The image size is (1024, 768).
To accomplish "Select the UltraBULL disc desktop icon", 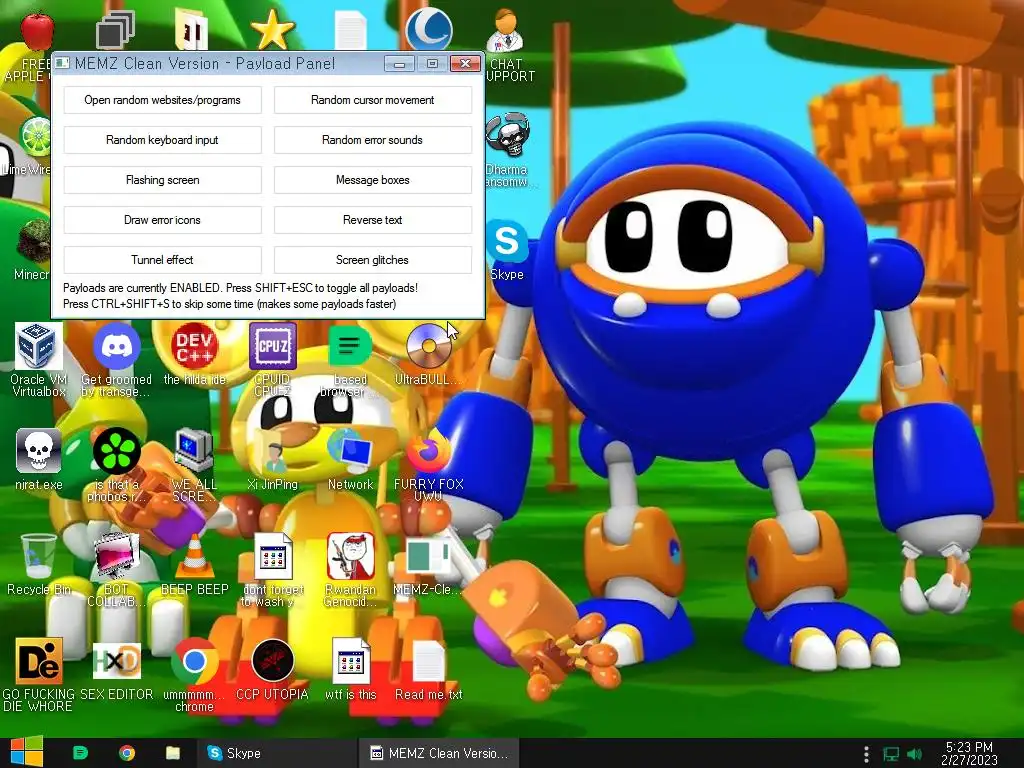I will coord(428,346).
